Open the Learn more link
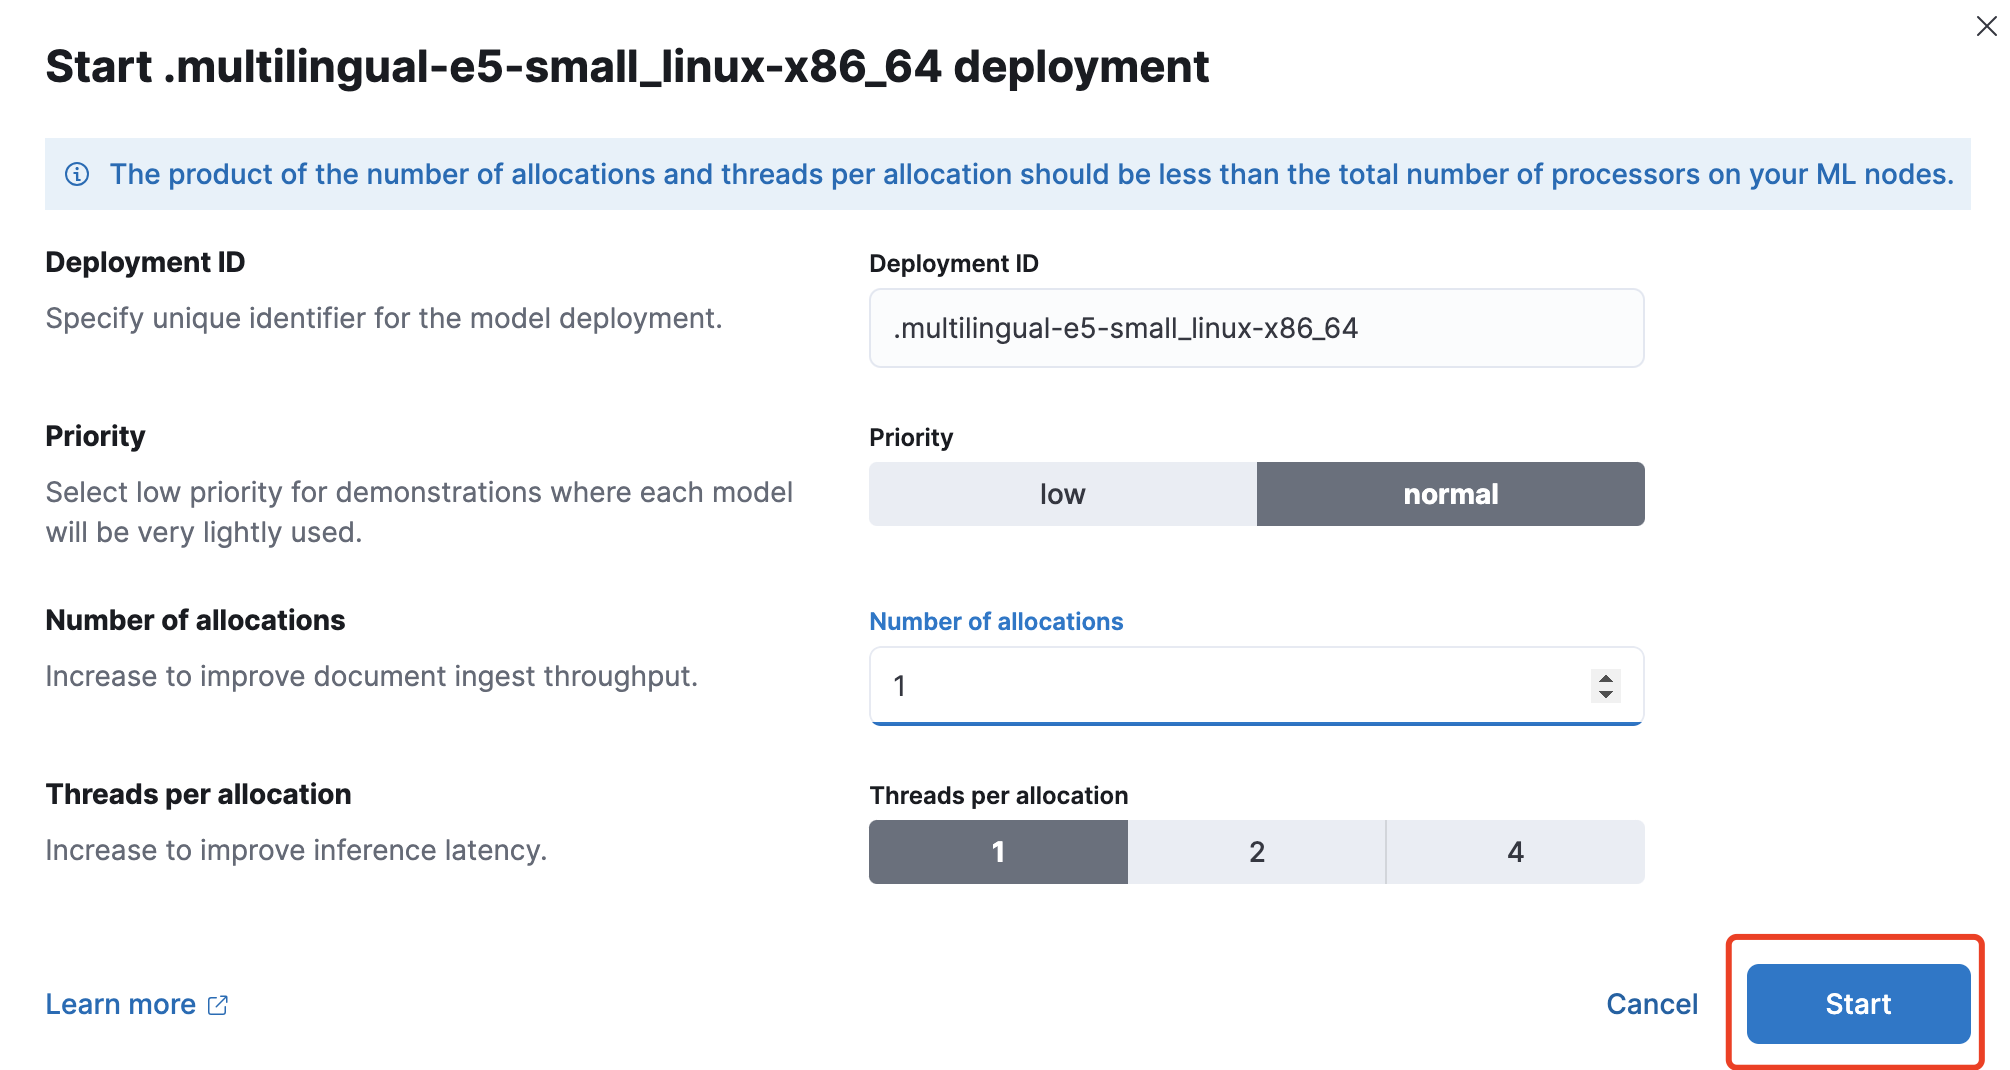 pos(121,1004)
